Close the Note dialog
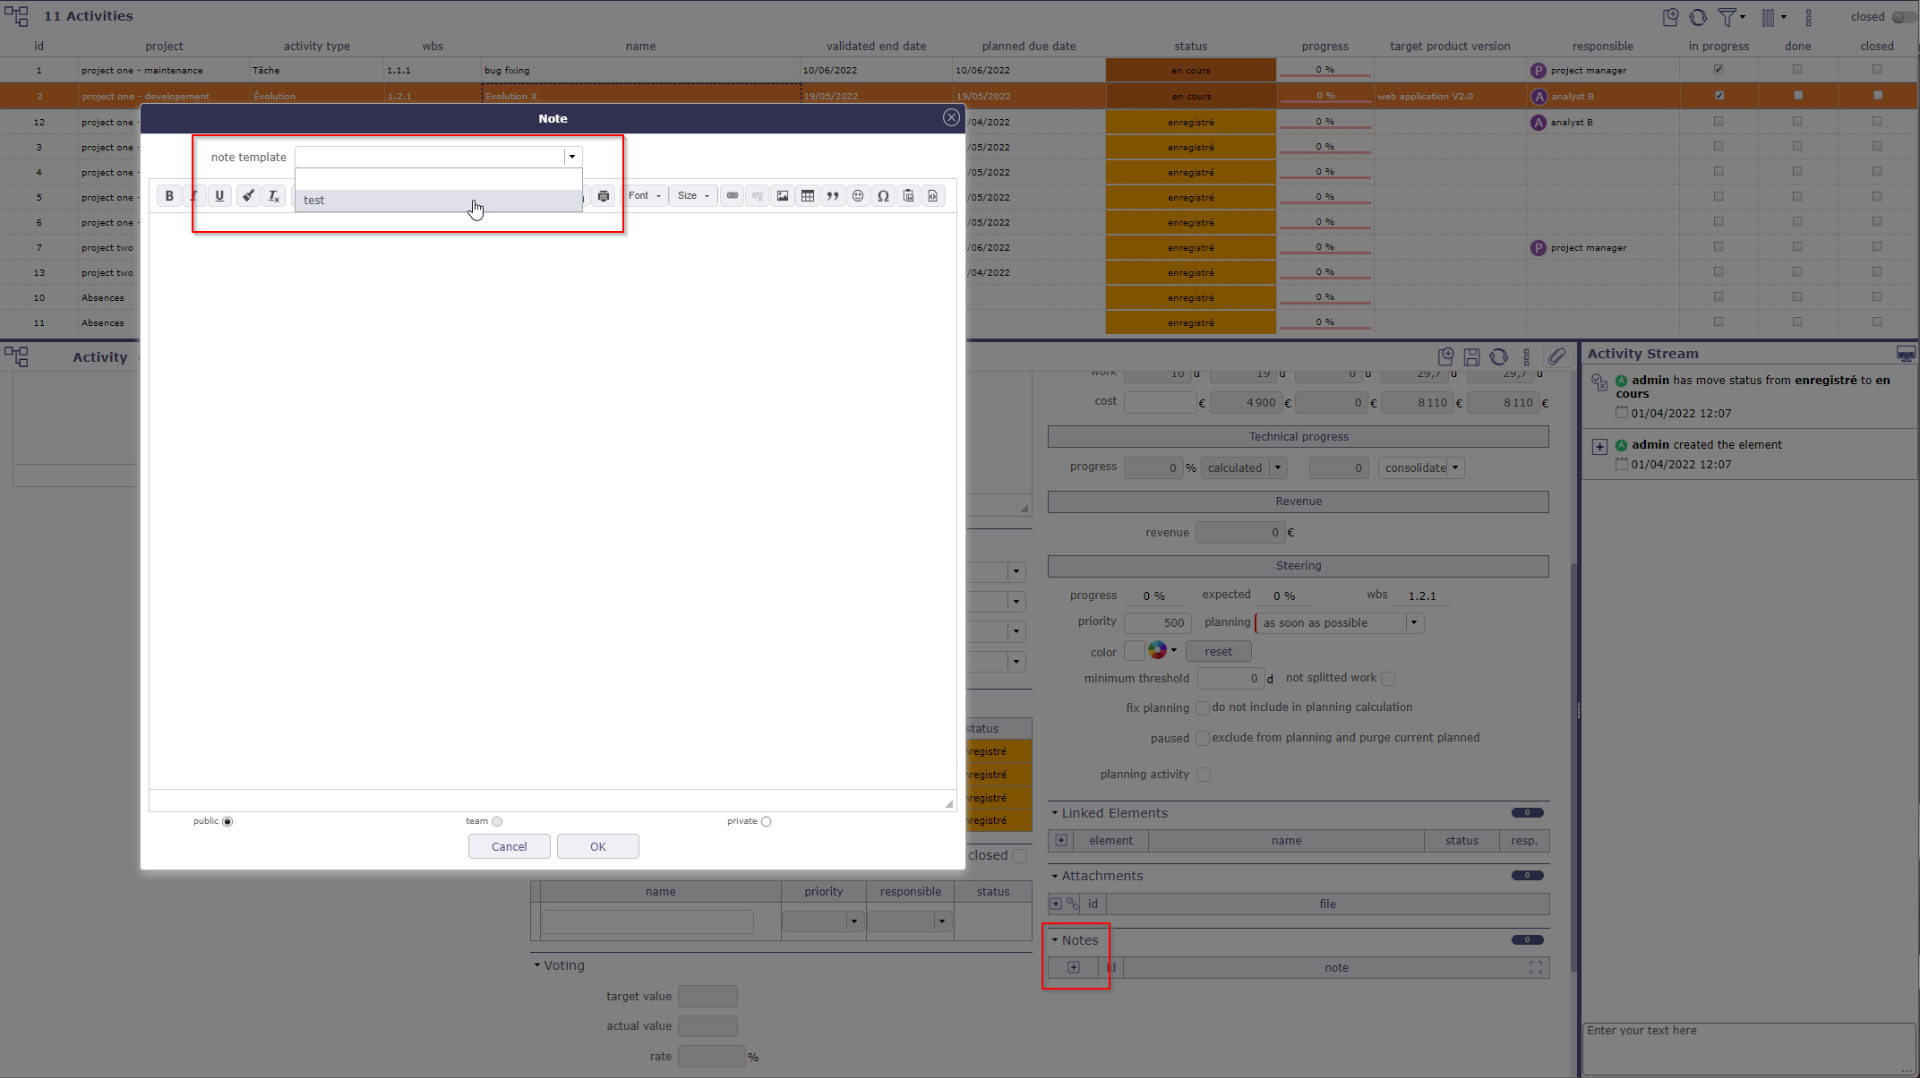This screenshot has width=1920, height=1078. click(951, 118)
